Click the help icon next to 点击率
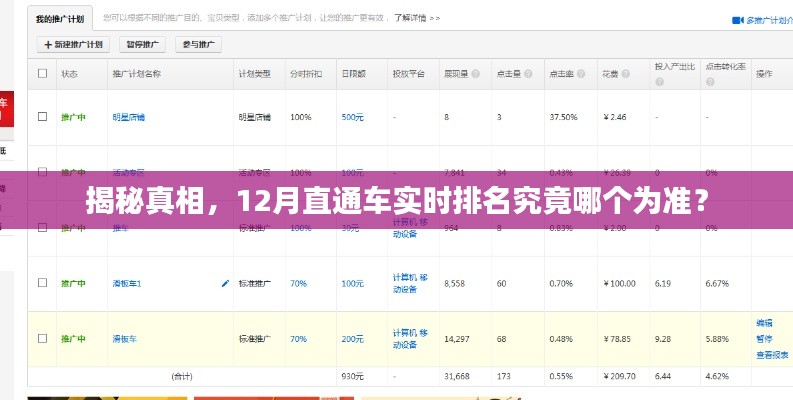The height and width of the screenshot is (400, 793). pyautogui.click(x=581, y=74)
